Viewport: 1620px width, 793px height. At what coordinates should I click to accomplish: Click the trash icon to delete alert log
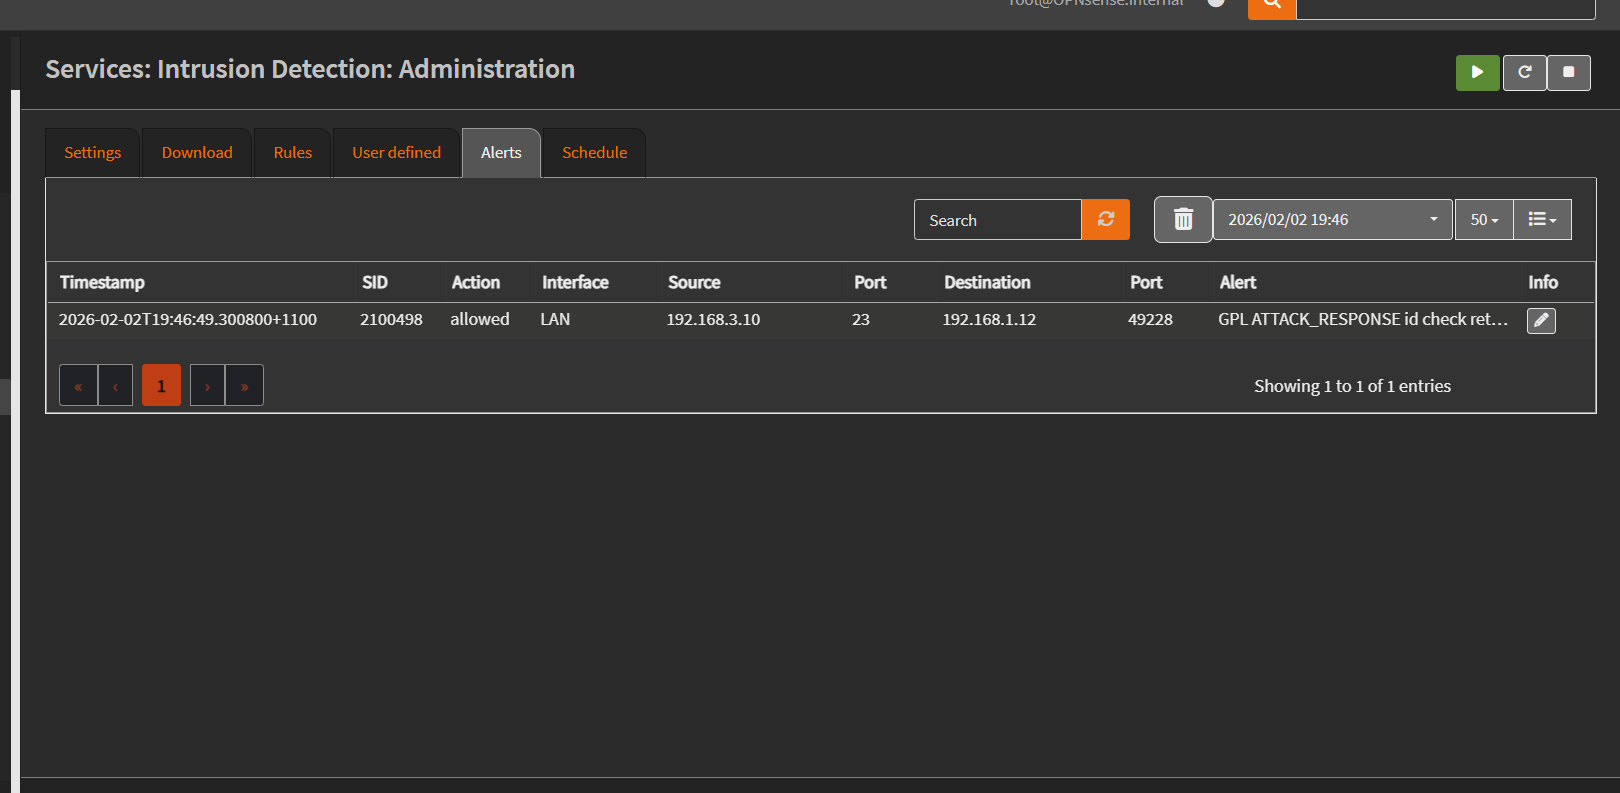point(1183,220)
